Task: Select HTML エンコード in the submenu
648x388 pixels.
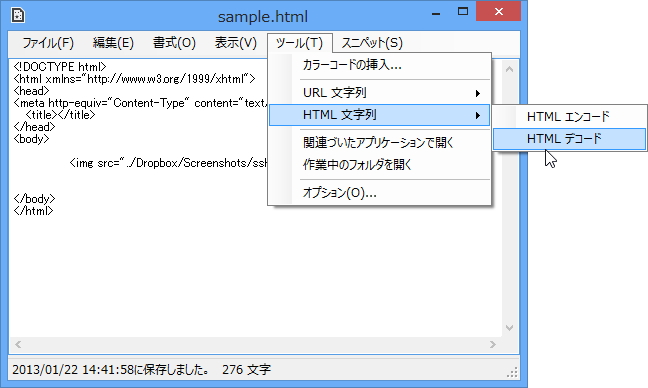Action: pyautogui.click(x=569, y=117)
